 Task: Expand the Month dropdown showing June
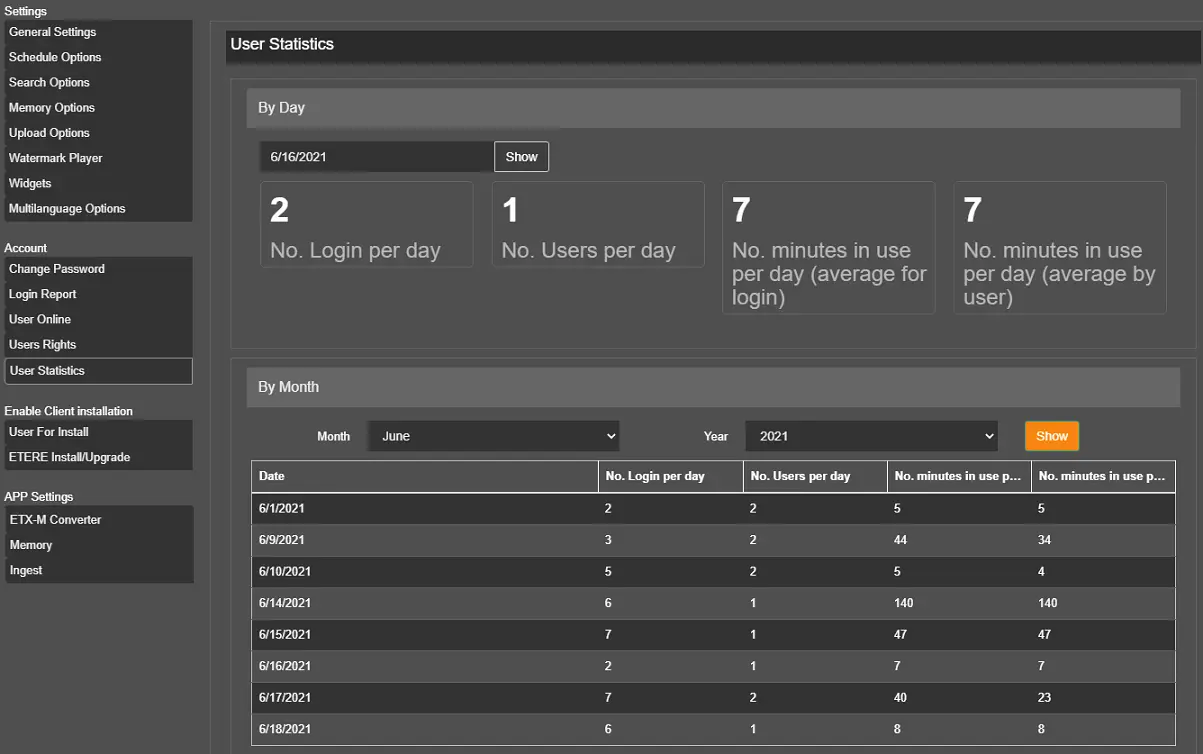click(494, 436)
